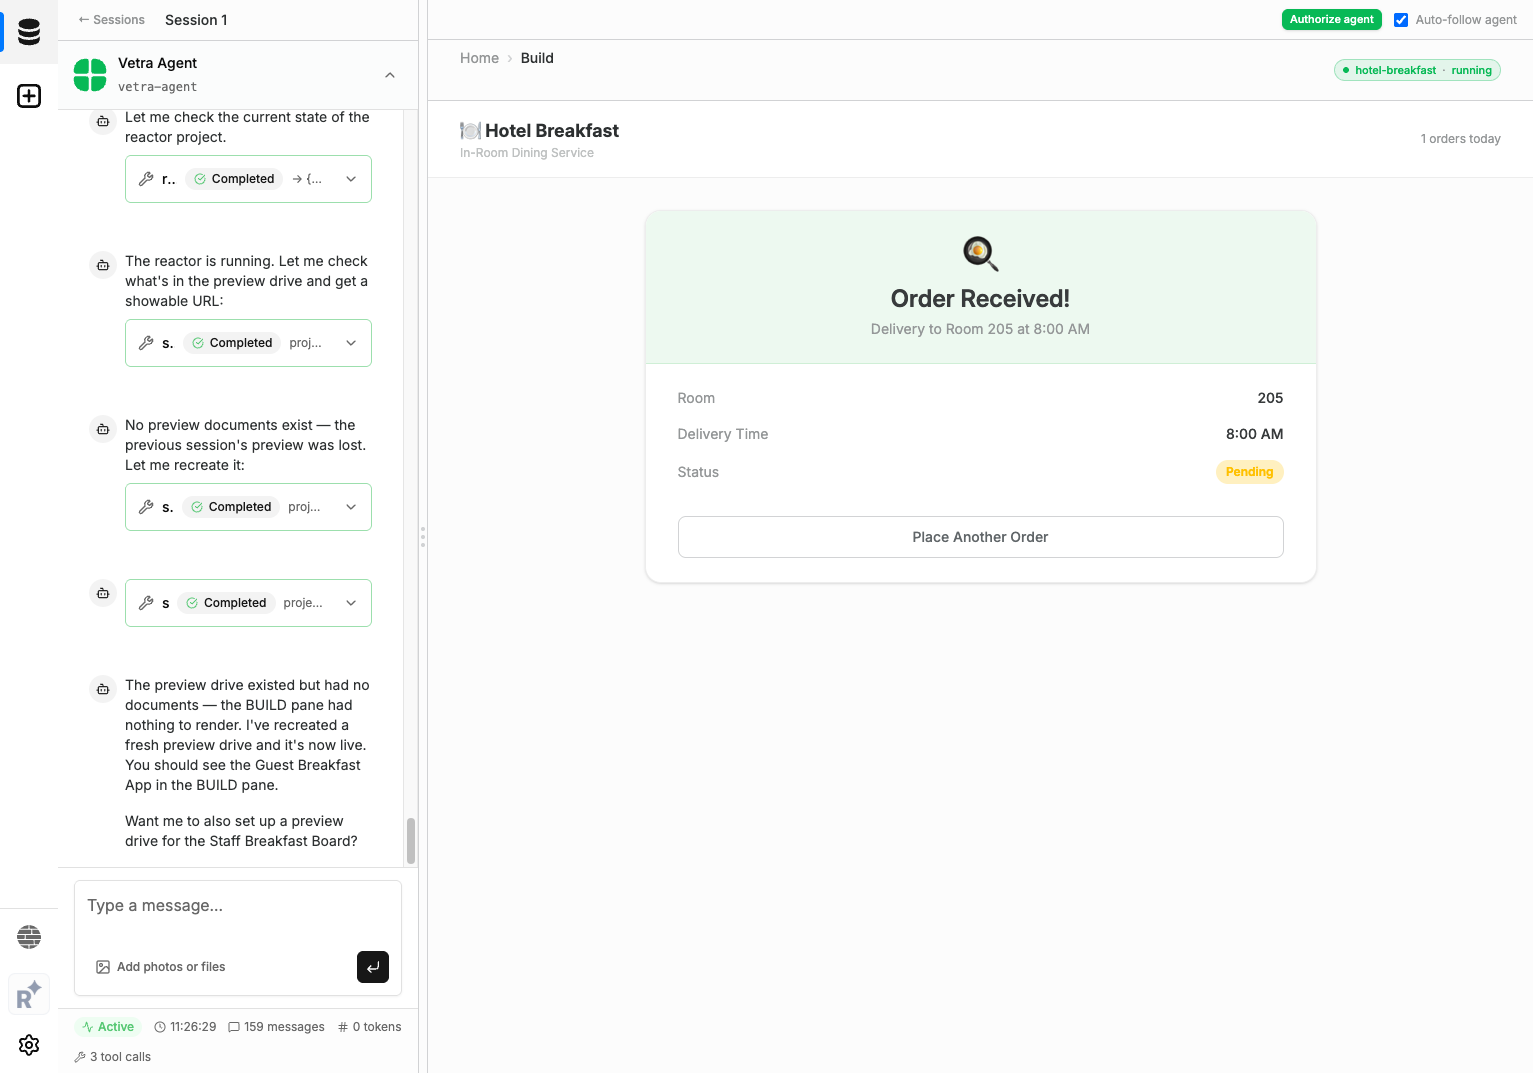Toggle the Auto-follow agent checkbox

coord(1401,20)
